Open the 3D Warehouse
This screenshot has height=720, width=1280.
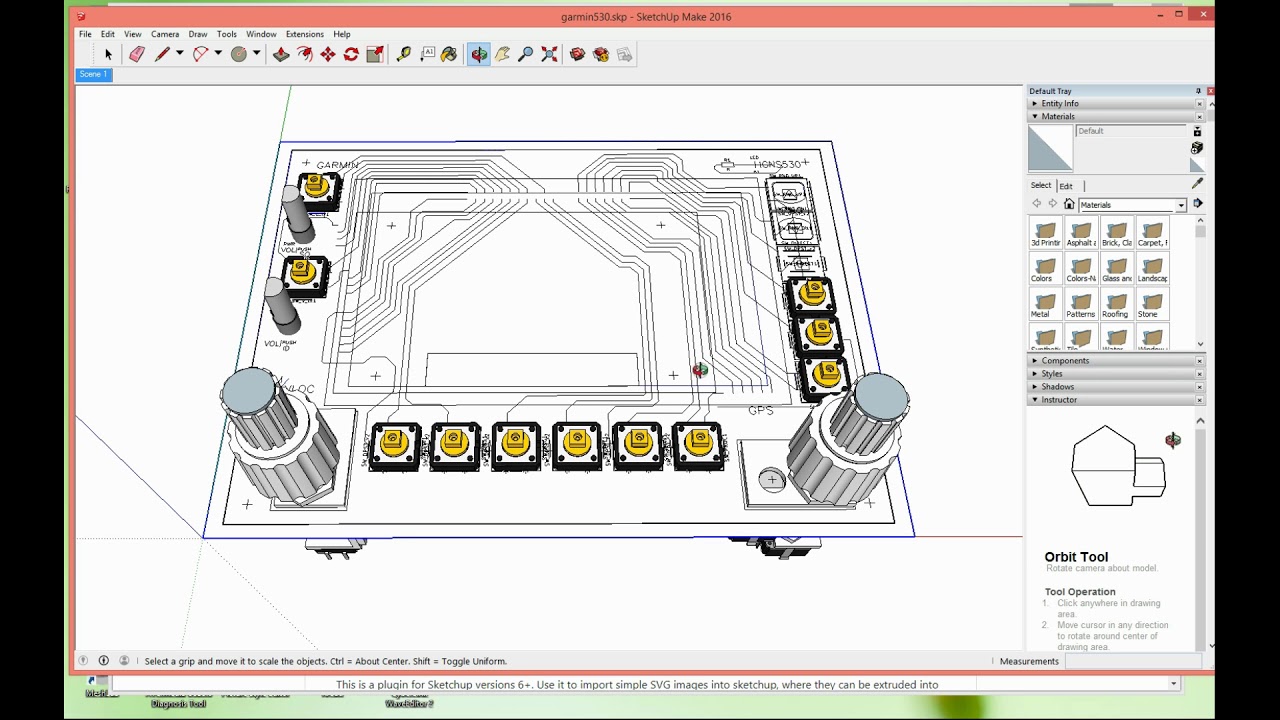tap(577, 54)
